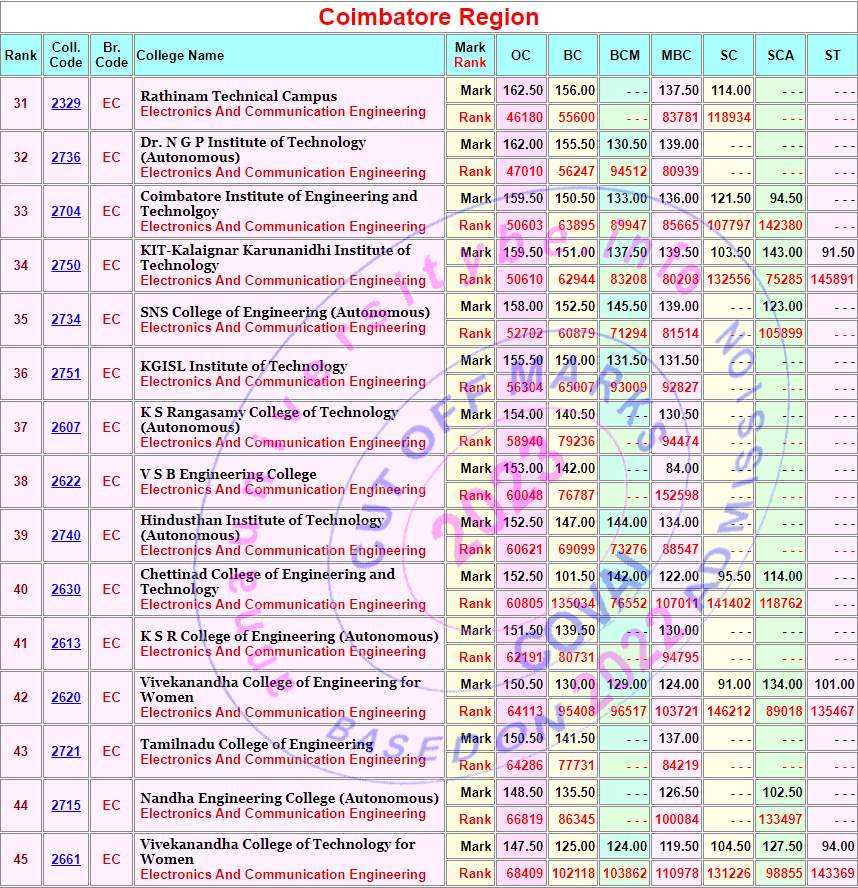Click the OC column header
This screenshot has width=858, height=888.
point(520,56)
